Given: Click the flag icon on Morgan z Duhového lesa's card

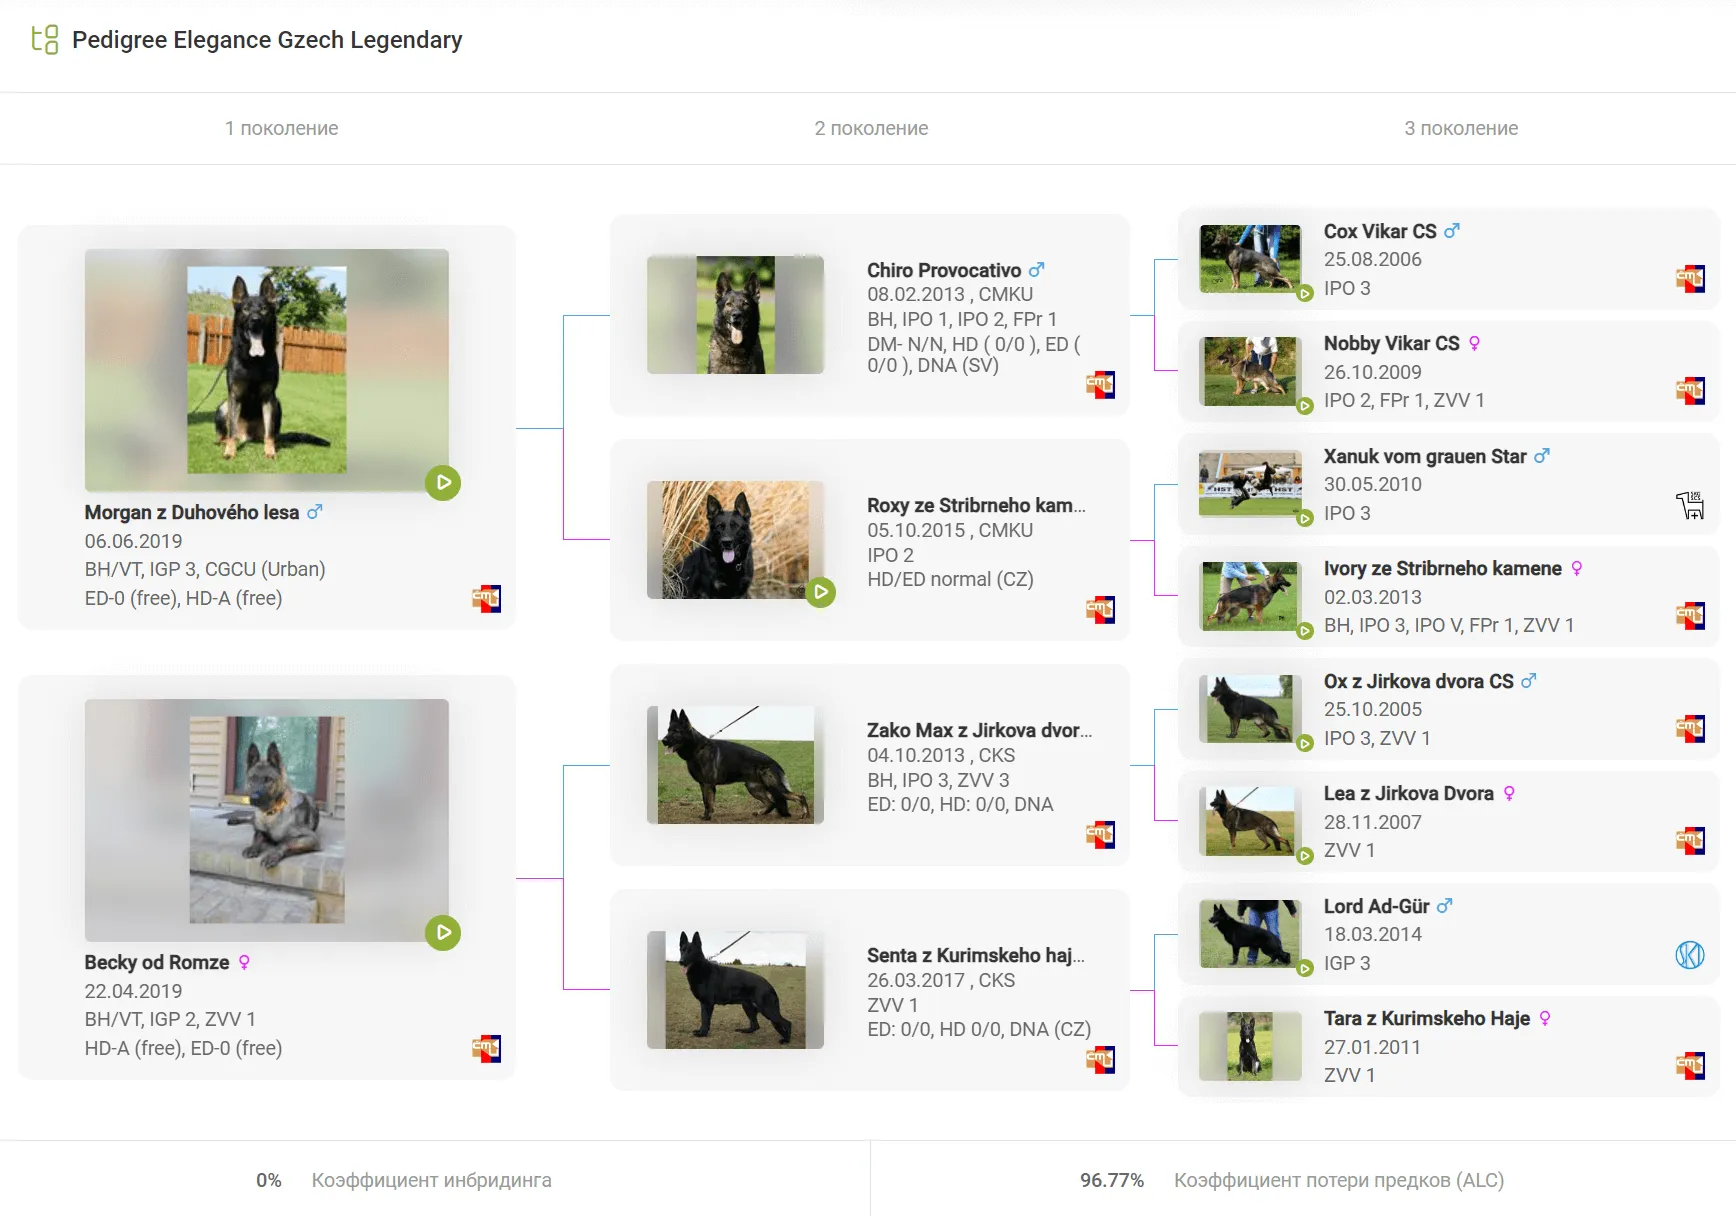Looking at the screenshot, I should point(486,599).
